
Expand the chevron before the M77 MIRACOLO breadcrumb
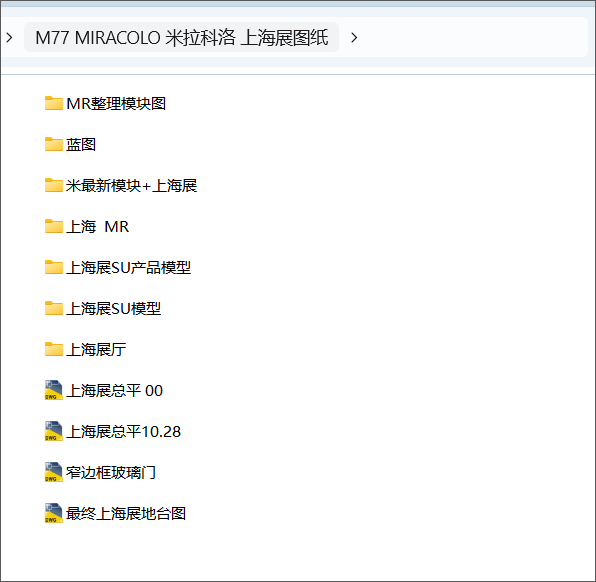10,38
